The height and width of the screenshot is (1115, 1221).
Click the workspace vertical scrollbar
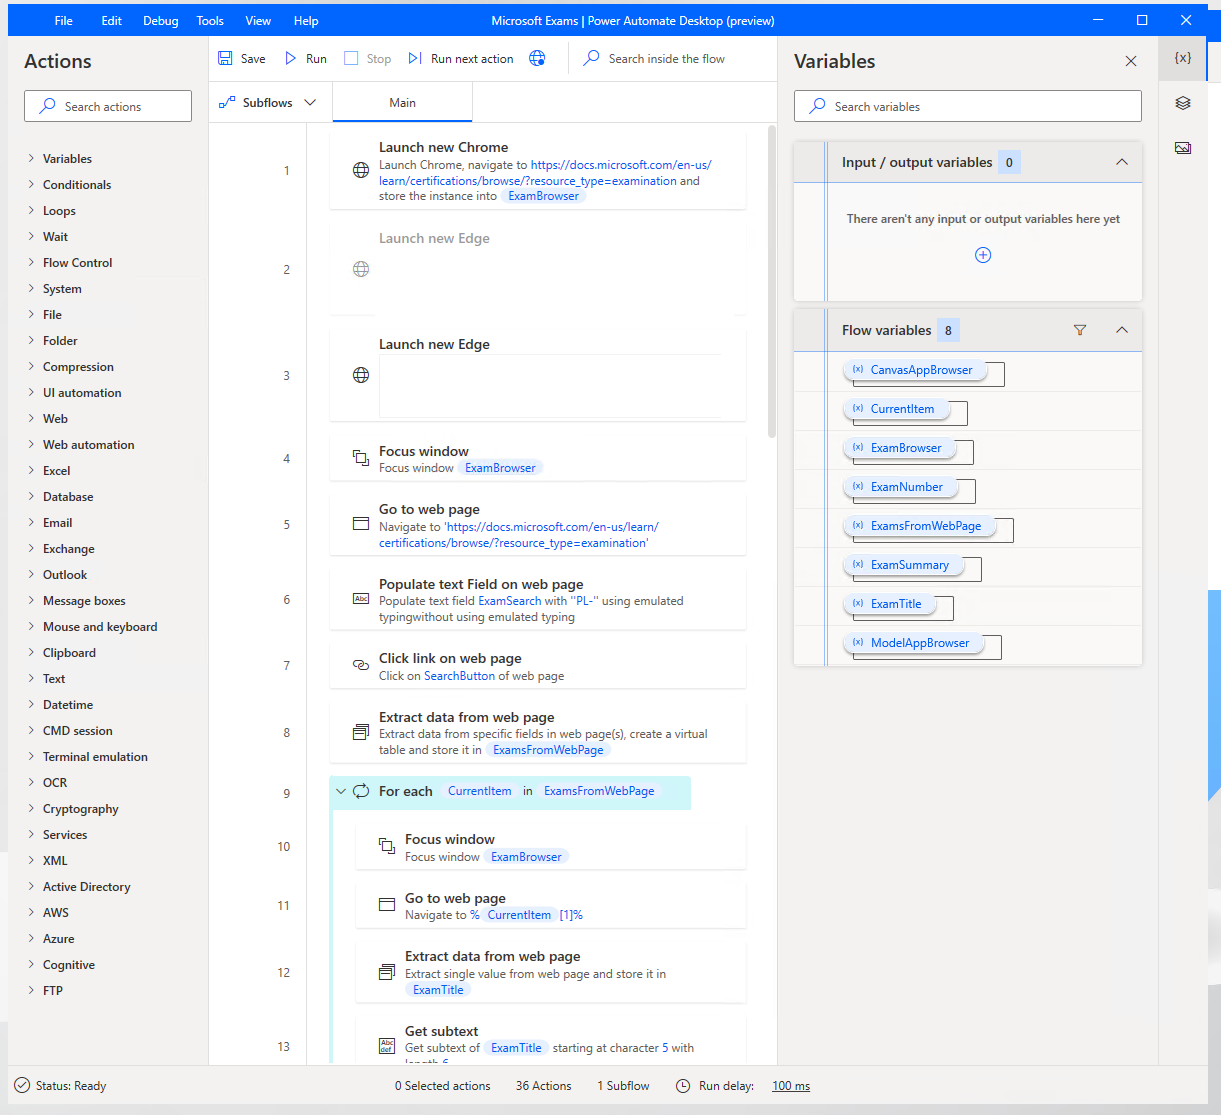click(x=771, y=282)
